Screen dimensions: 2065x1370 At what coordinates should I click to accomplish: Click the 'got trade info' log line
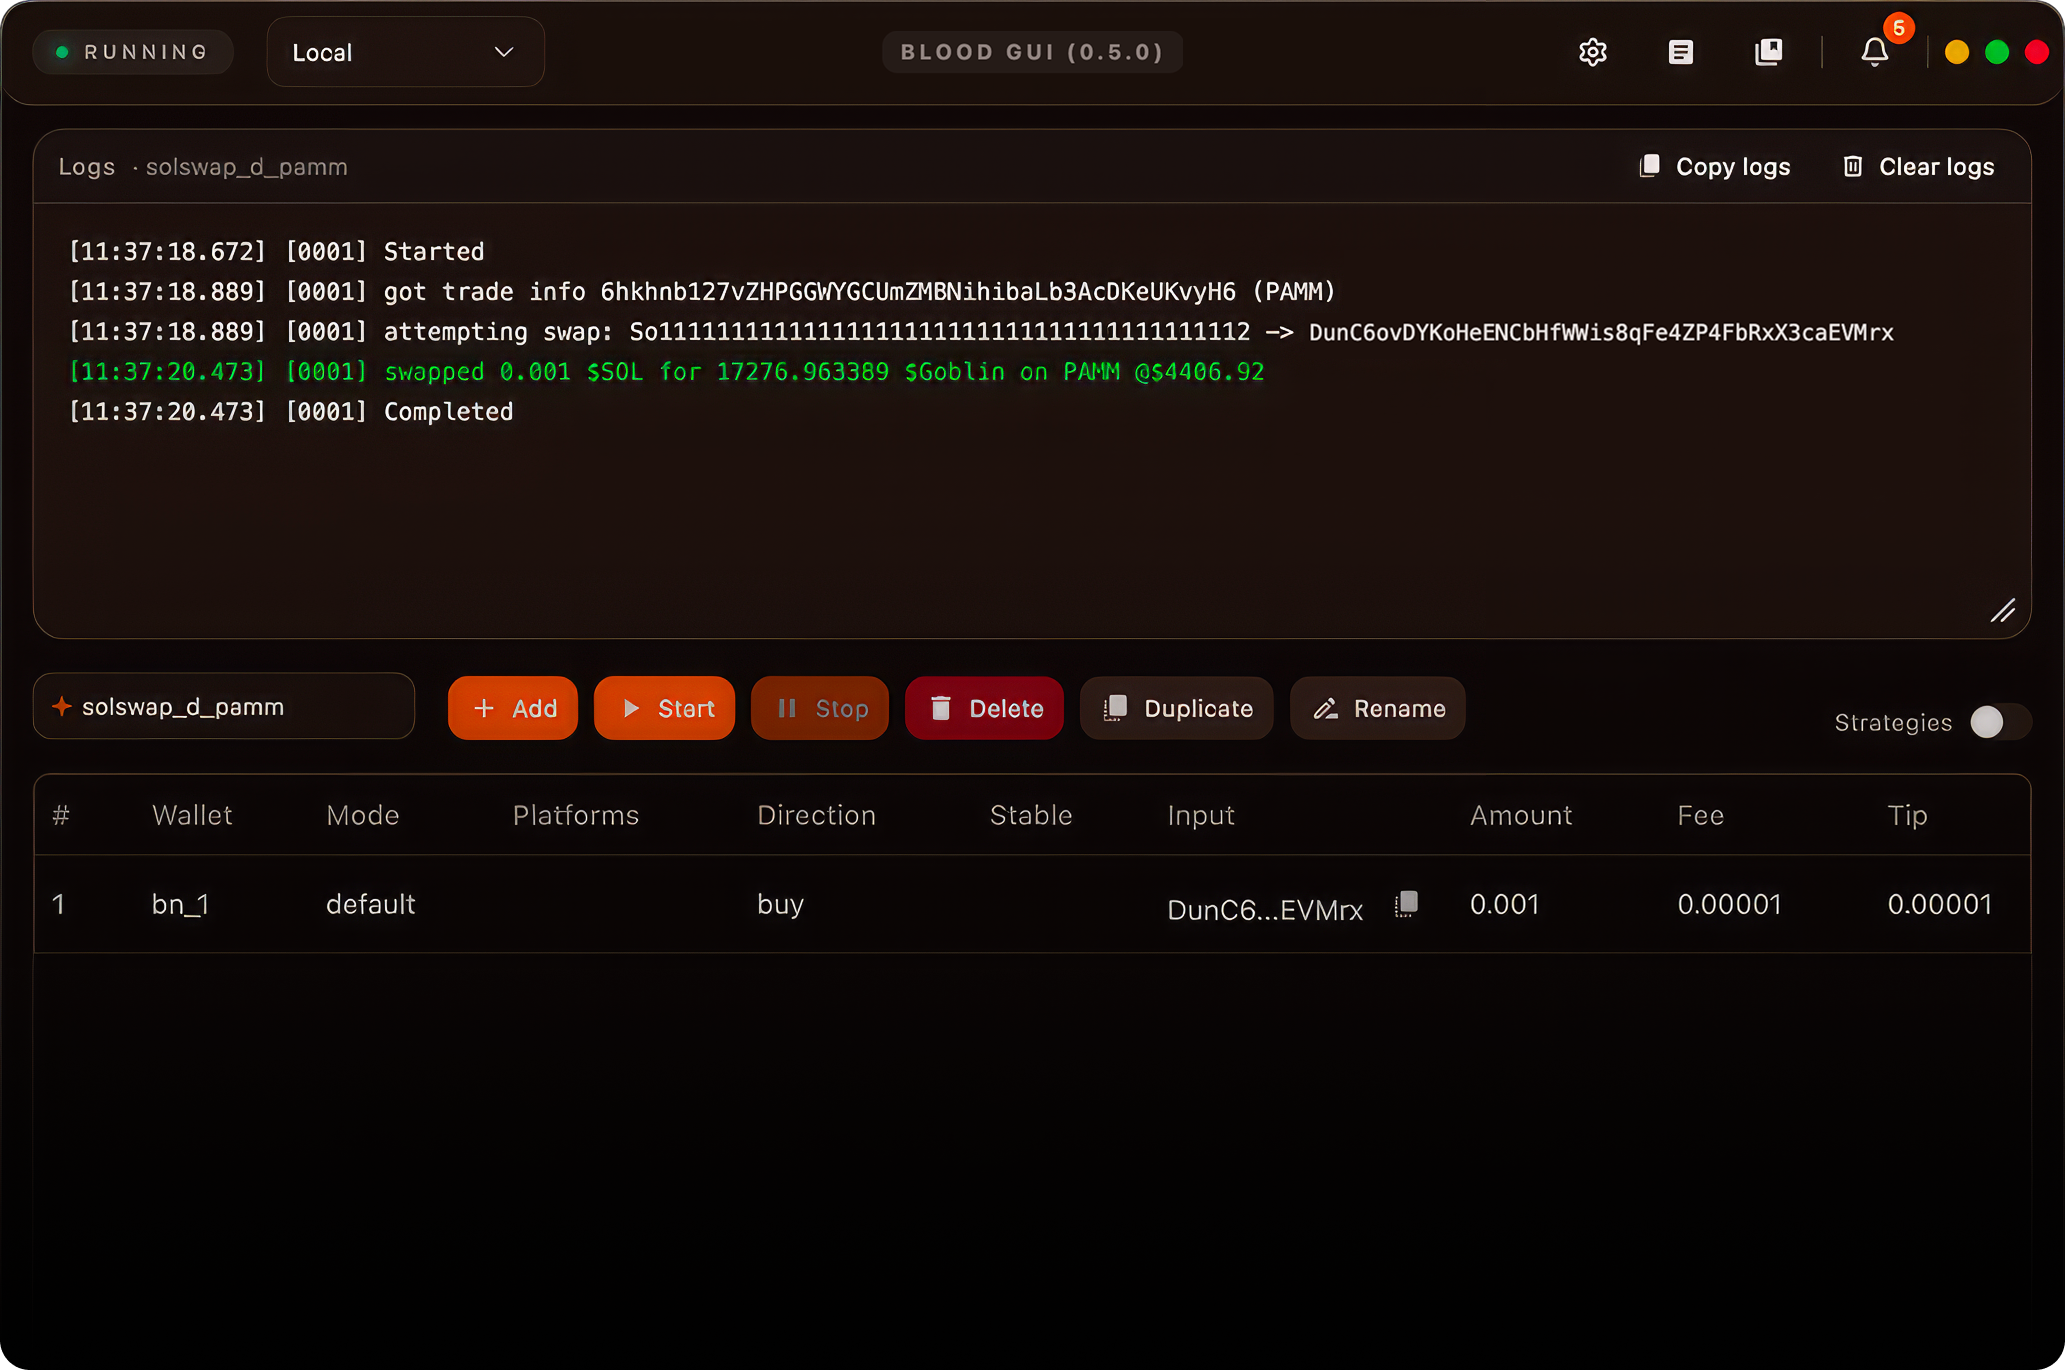(702, 292)
